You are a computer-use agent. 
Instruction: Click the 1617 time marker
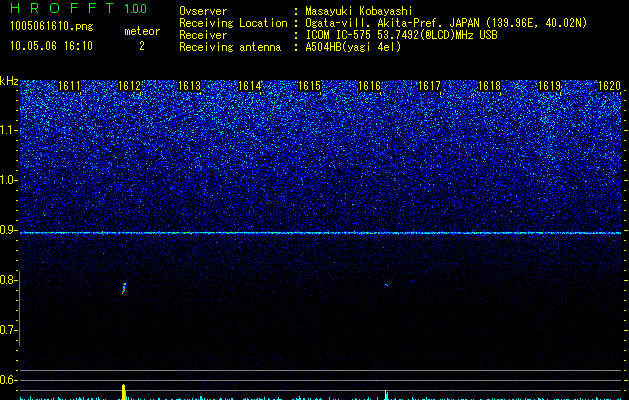[430, 86]
